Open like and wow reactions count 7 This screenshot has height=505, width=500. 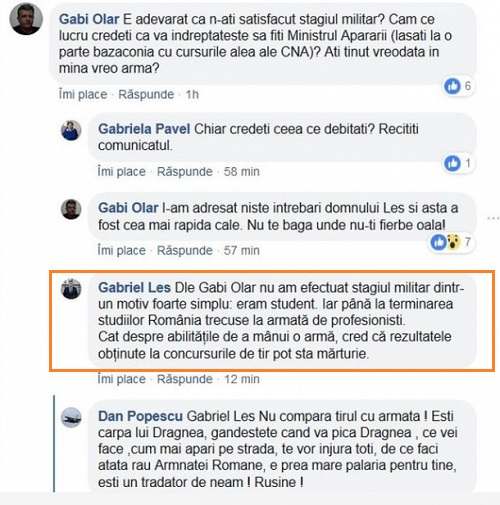tap(451, 242)
